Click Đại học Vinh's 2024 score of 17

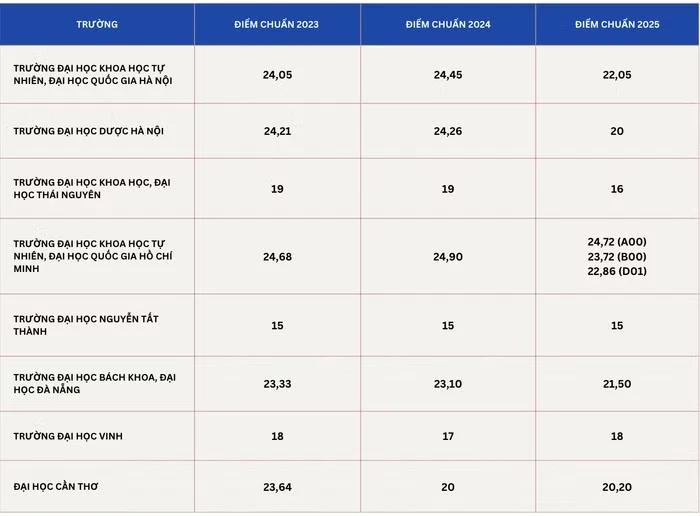click(448, 436)
